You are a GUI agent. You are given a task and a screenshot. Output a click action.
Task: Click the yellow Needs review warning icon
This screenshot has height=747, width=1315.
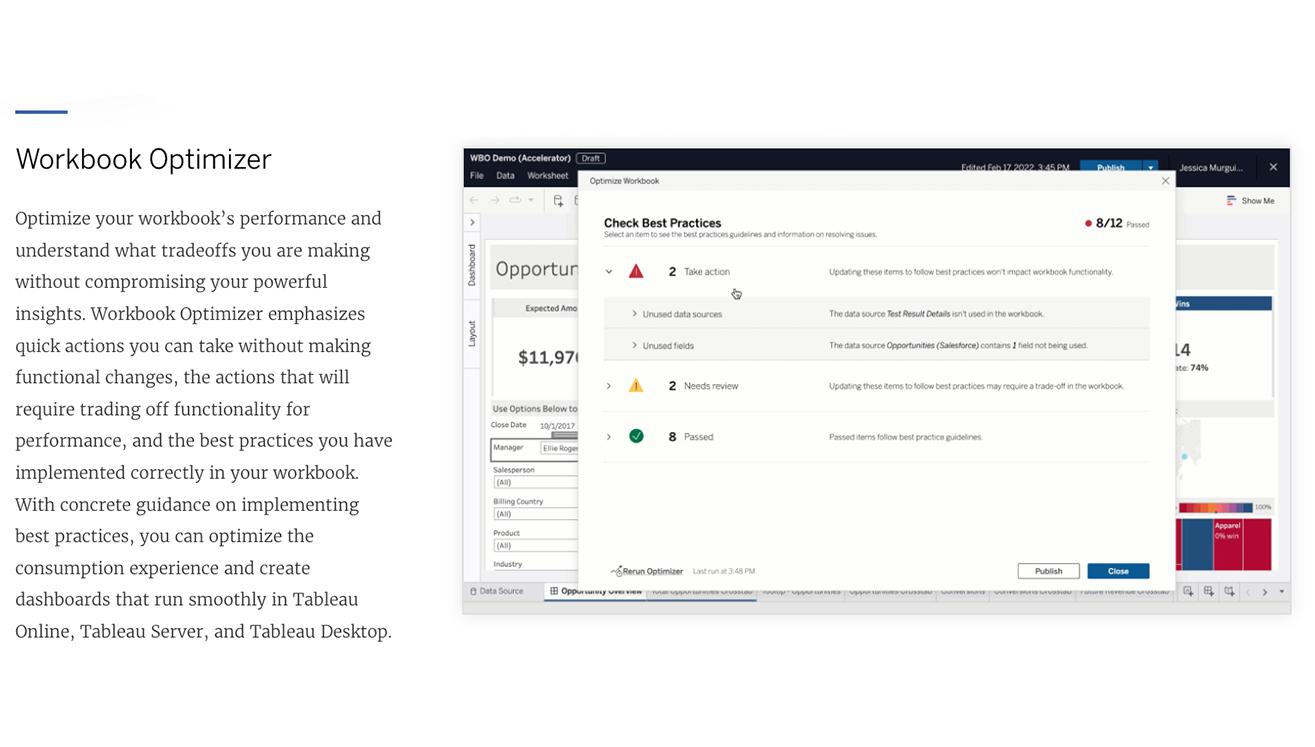(636, 385)
